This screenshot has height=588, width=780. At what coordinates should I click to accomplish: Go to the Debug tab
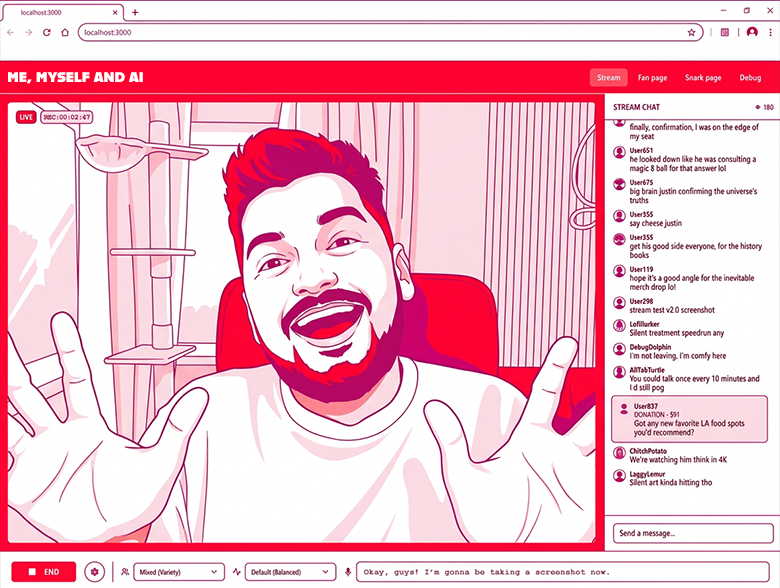click(750, 77)
